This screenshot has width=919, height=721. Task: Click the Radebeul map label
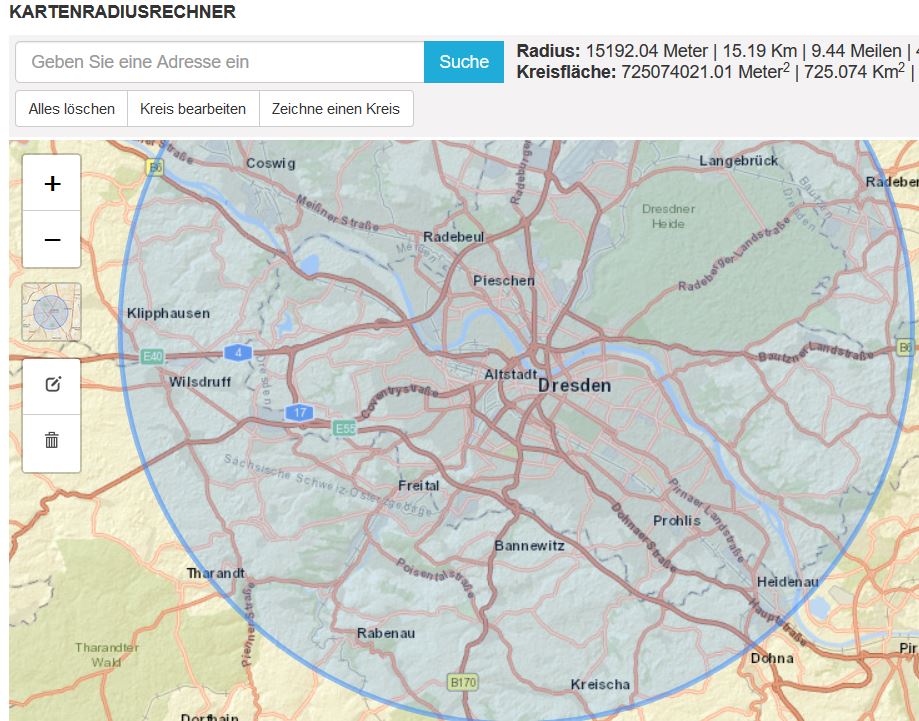pos(454,237)
